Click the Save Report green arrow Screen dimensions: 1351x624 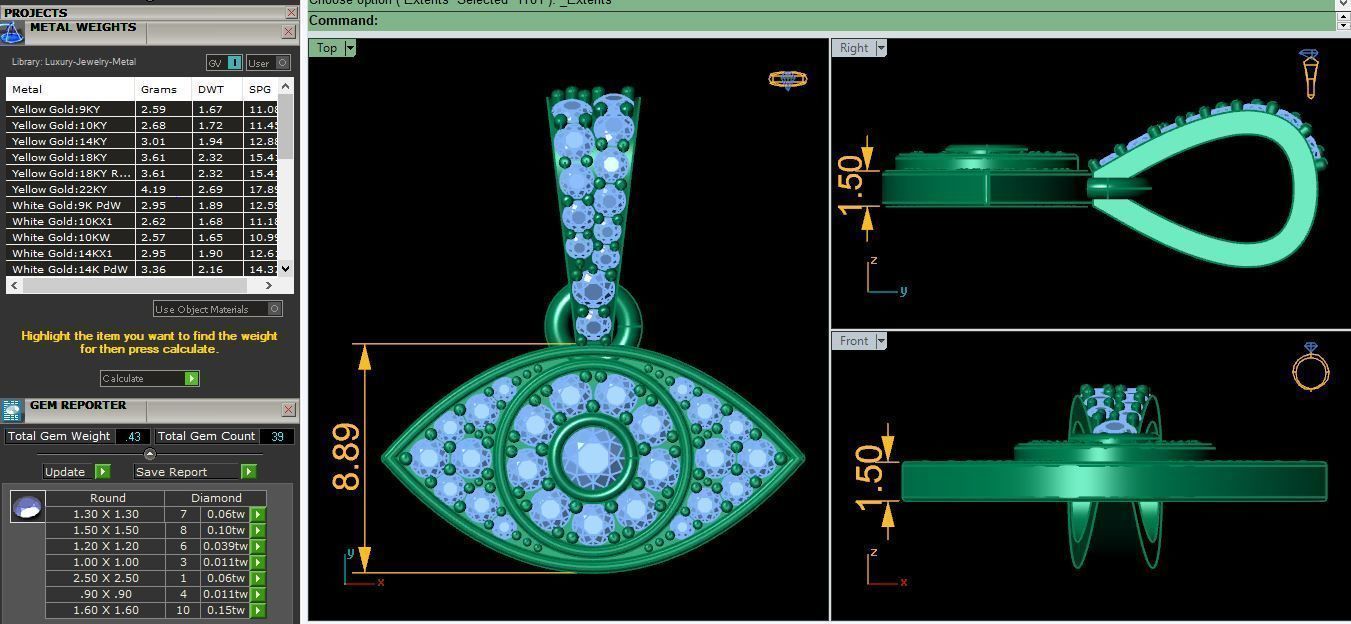click(x=249, y=471)
